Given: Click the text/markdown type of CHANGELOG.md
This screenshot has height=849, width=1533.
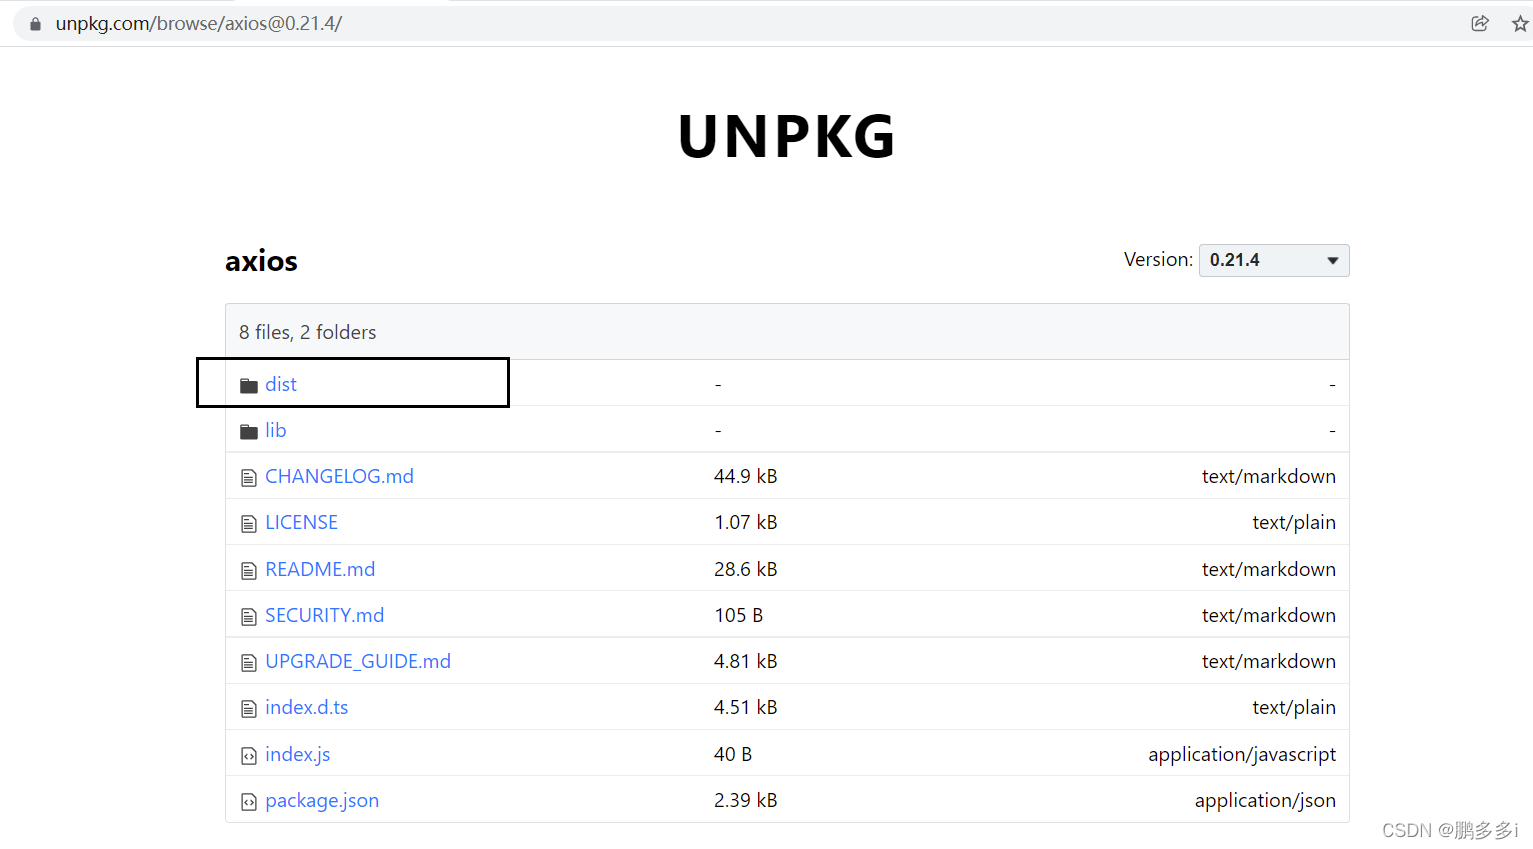Looking at the screenshot, I should [x=1269, y=476].
